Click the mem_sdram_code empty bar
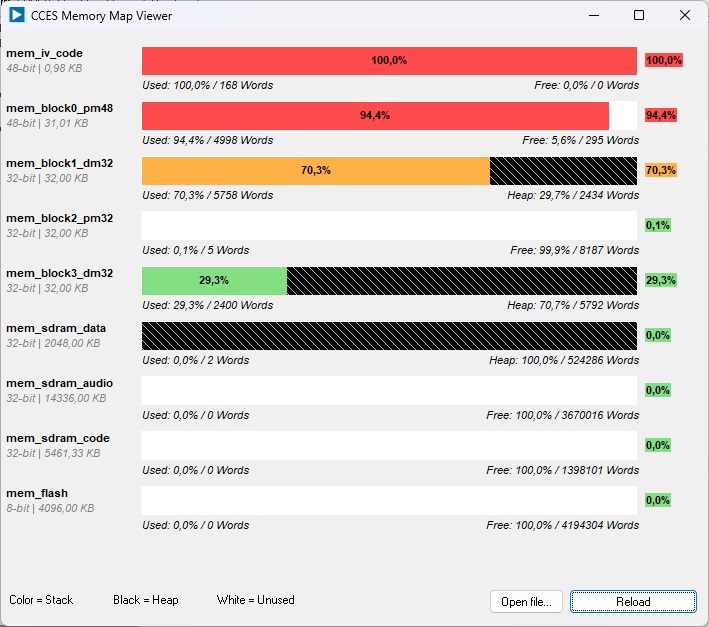 click(389, 446)
